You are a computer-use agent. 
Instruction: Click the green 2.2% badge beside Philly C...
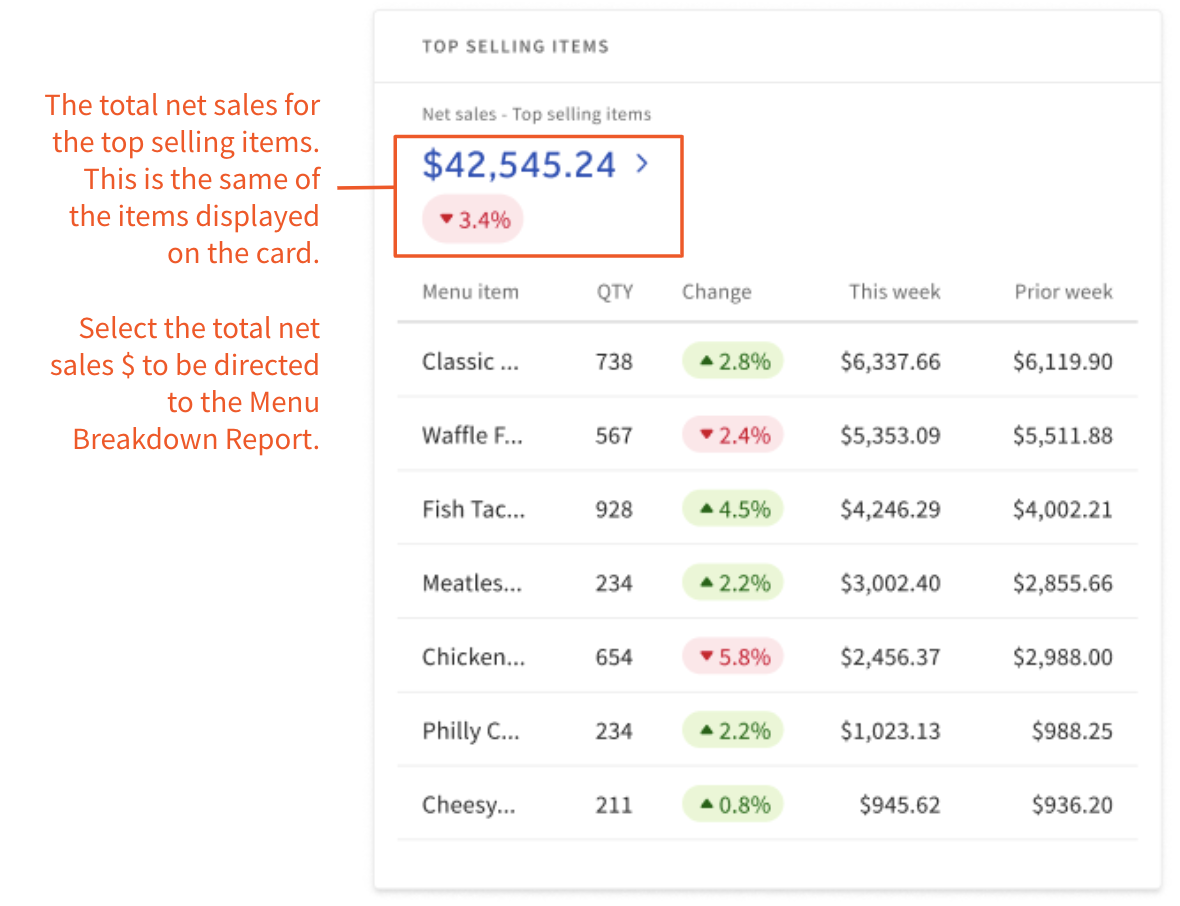point(732,730)
